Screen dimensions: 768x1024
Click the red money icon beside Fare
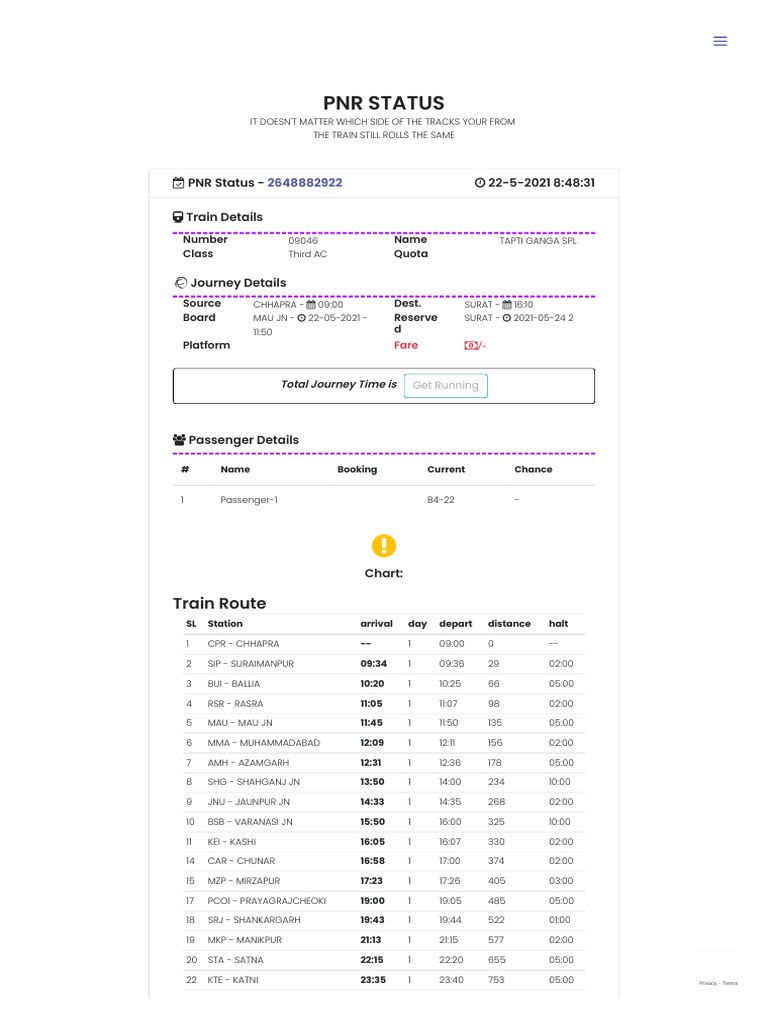pos(470,345)
